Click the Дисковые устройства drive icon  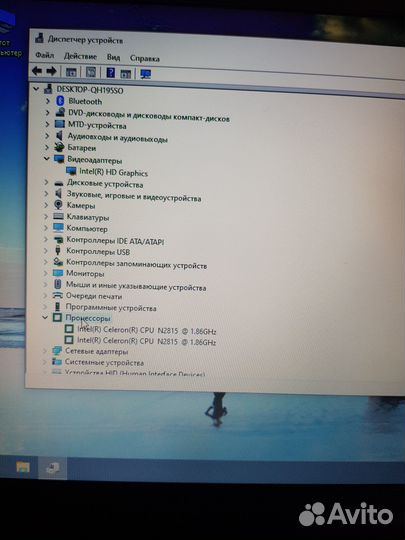59,183
